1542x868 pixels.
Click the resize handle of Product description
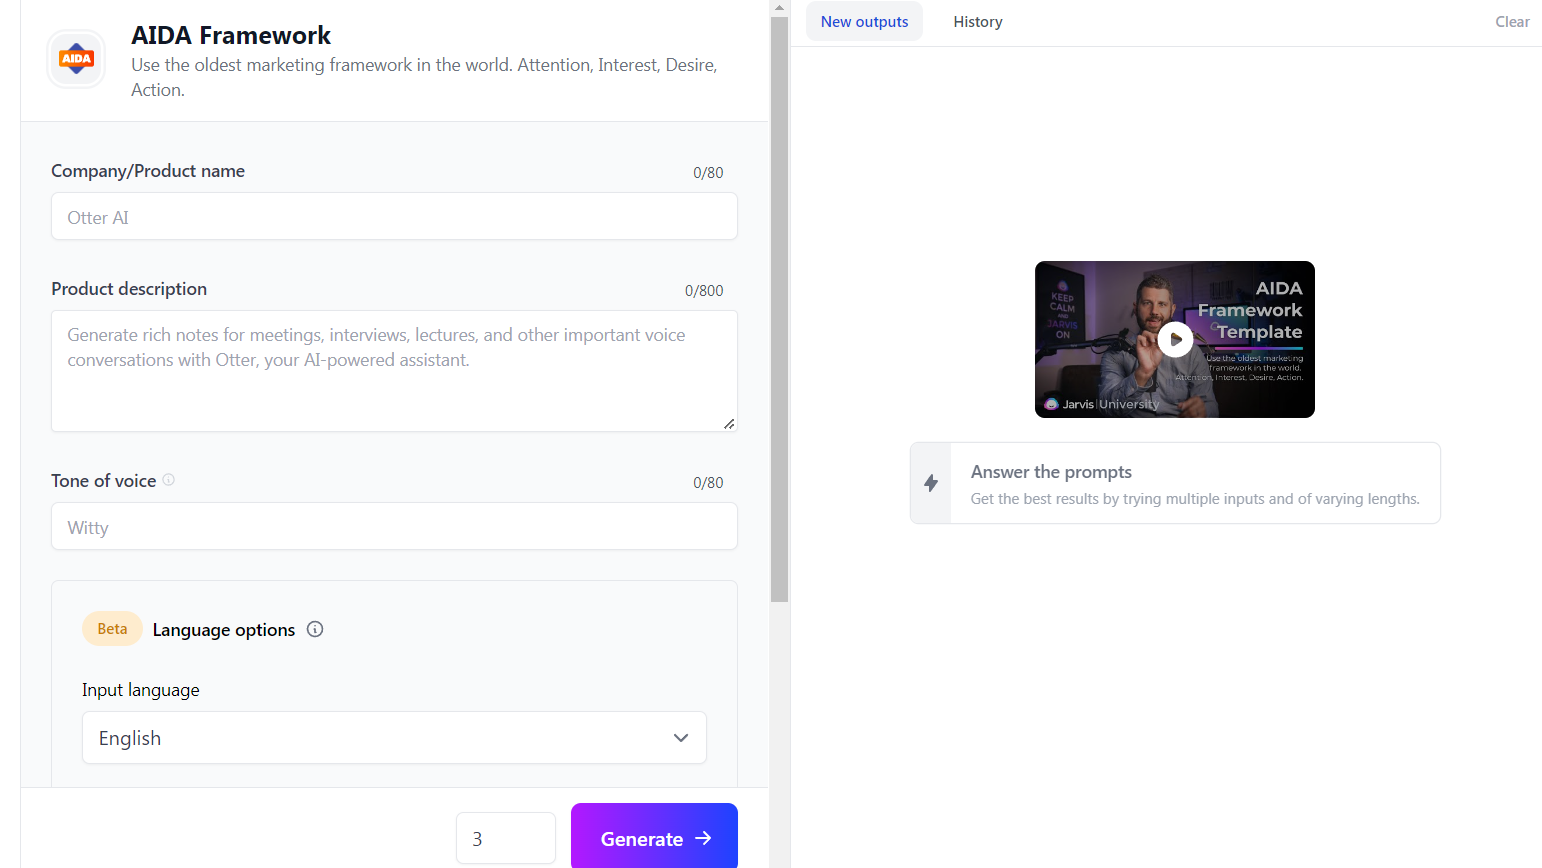coord(729,424)
